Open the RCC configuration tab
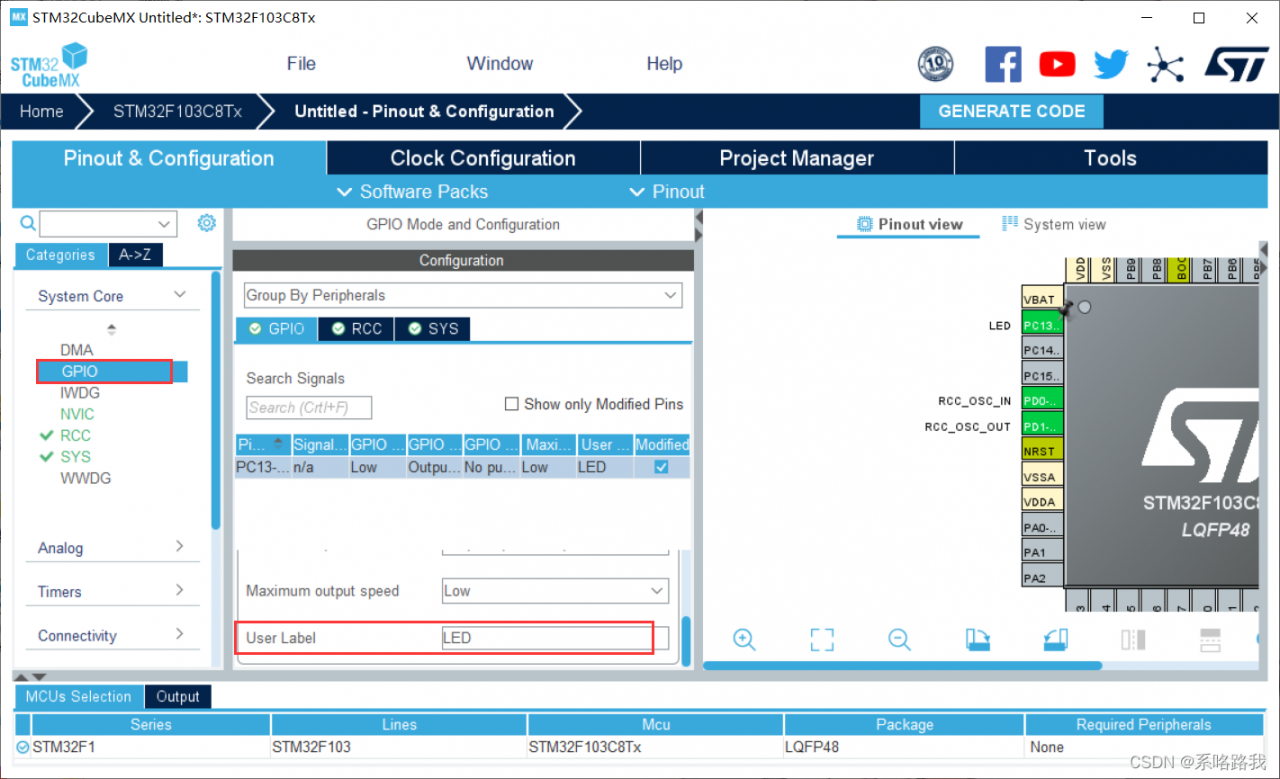This screenshot has height=779, width=1280. (356, 329)
